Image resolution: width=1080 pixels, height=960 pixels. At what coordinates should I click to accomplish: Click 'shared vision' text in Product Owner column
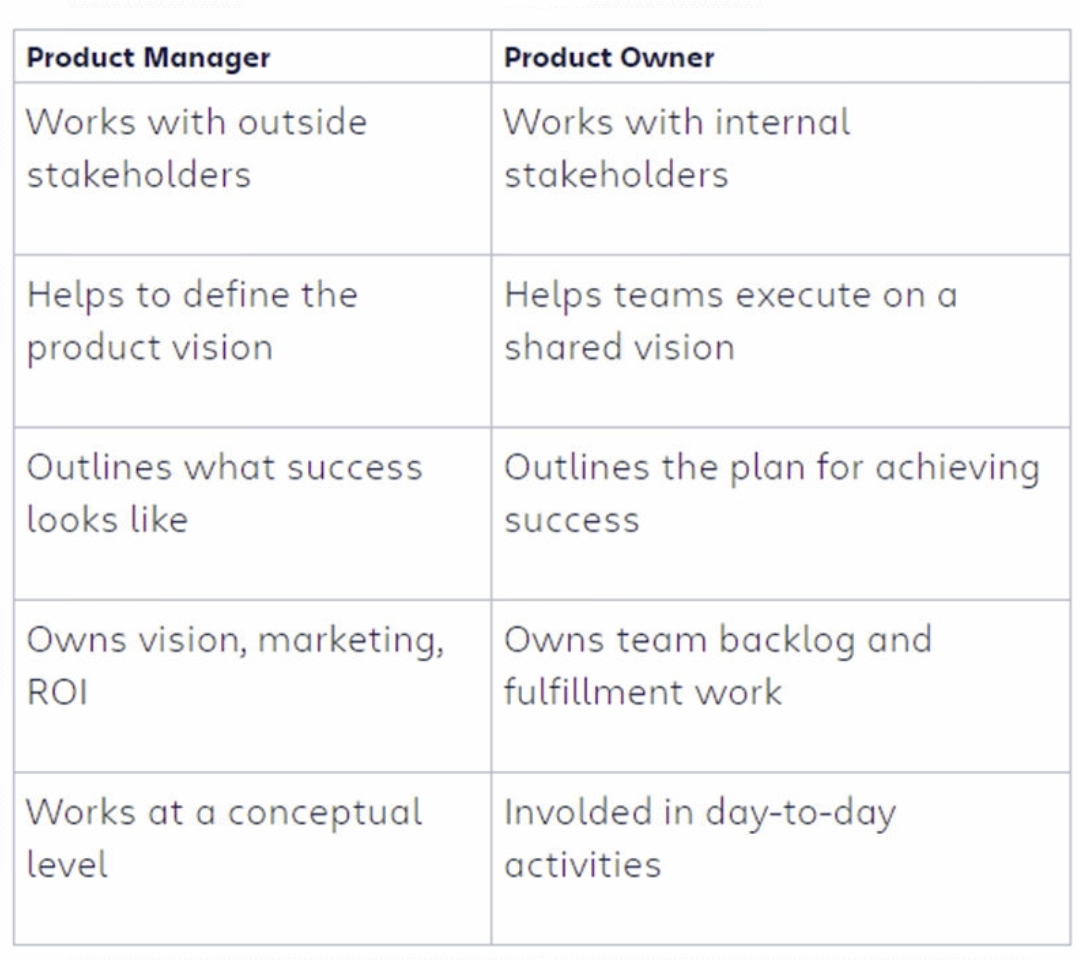[x=620, y=347]
